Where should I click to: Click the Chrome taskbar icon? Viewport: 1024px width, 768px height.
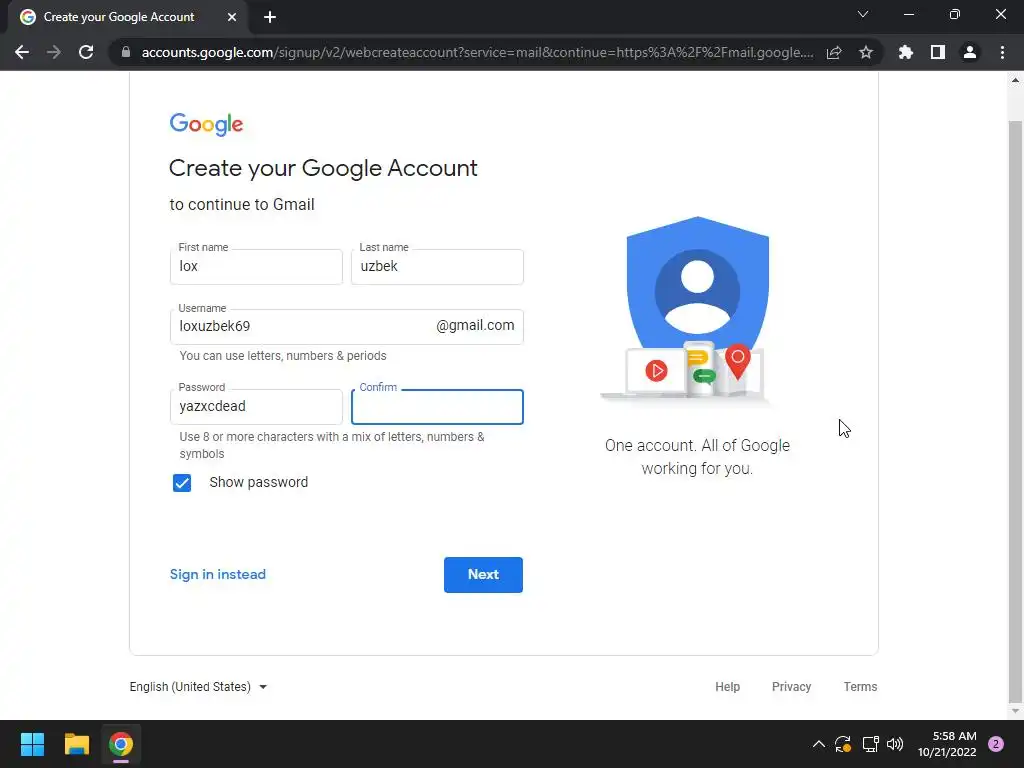point(121,744)
